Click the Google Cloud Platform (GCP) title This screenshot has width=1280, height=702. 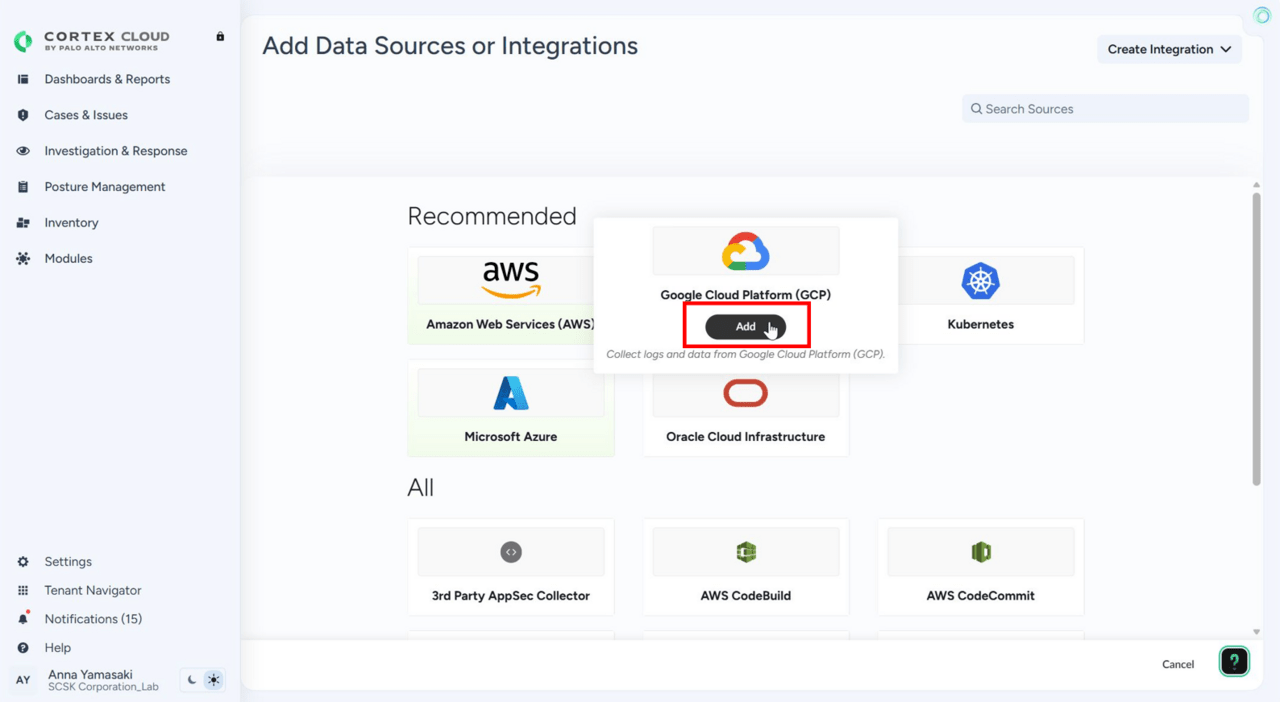[746, 295]
